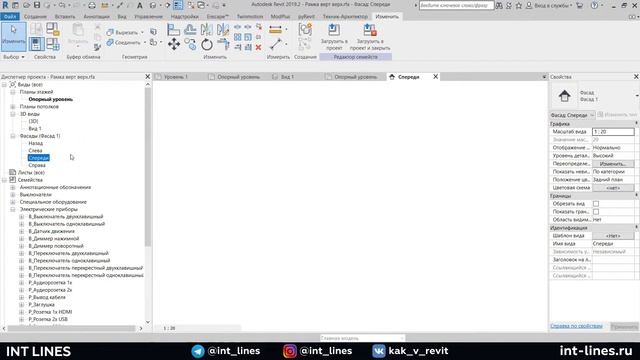Viewport: 640px width, 360px height.
Task: Choose Mirror by drawing axis tool
Action: coord(223,30)
